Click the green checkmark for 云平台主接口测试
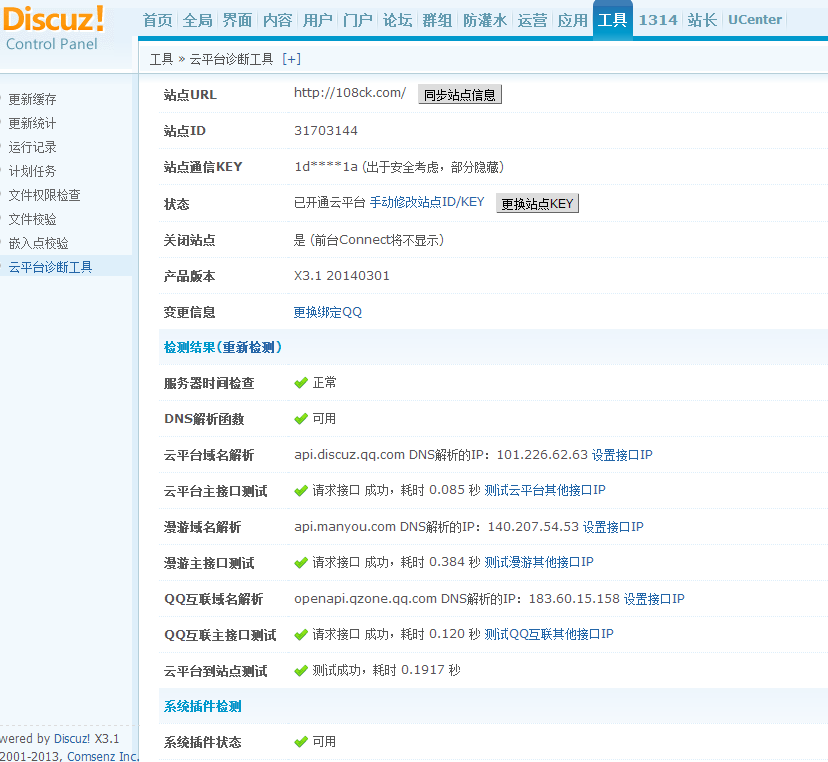Screen dimensions: 828x762 click(301, 491)
